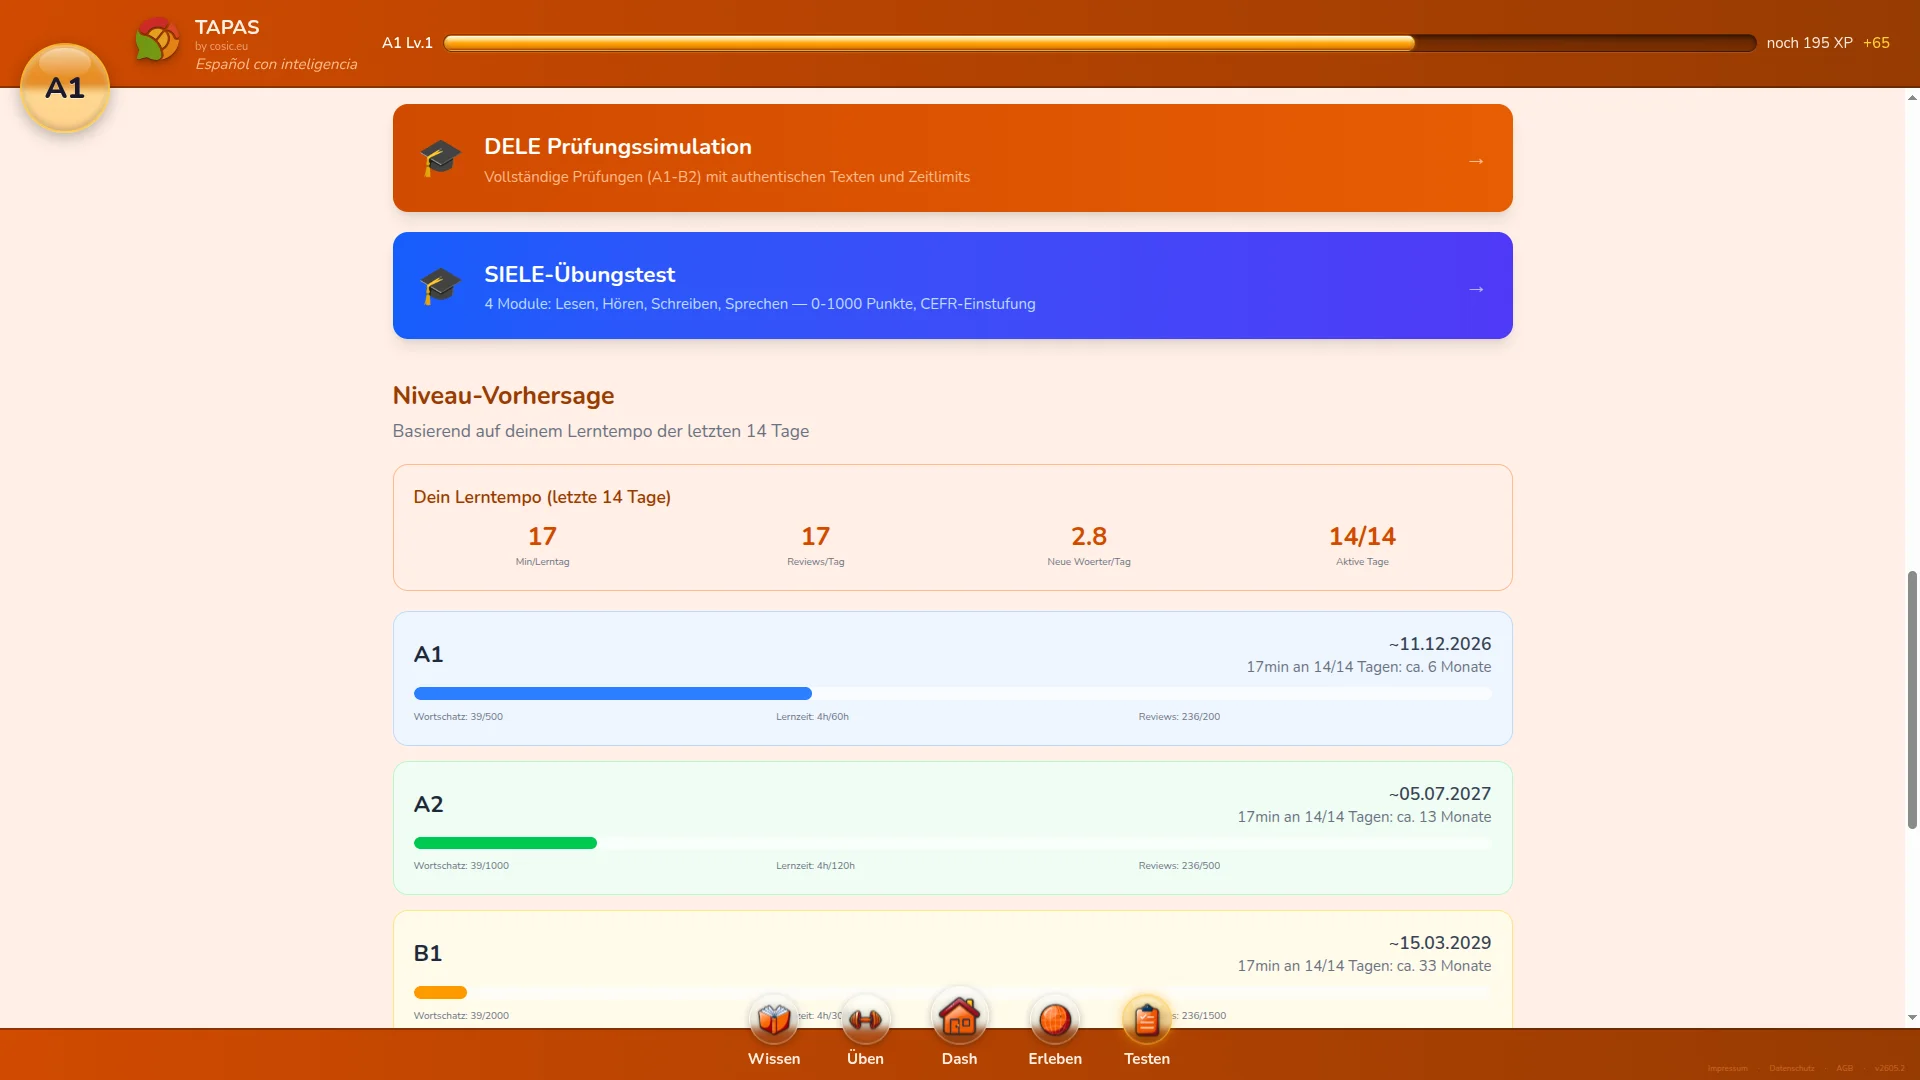Click the 'ca. 33 Monate' B1 estimate
This screenshot has height=1080, width=1920.
pyautogui.click(x=1444, y=966)
